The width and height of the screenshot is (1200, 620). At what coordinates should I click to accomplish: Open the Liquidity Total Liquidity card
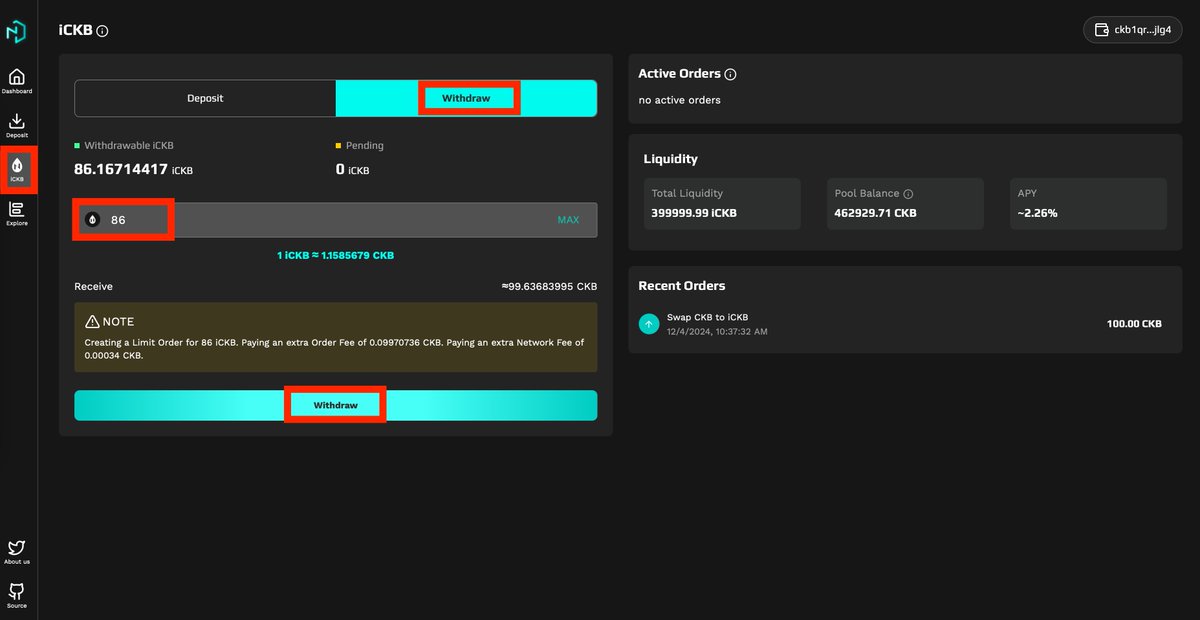[722, 203]
